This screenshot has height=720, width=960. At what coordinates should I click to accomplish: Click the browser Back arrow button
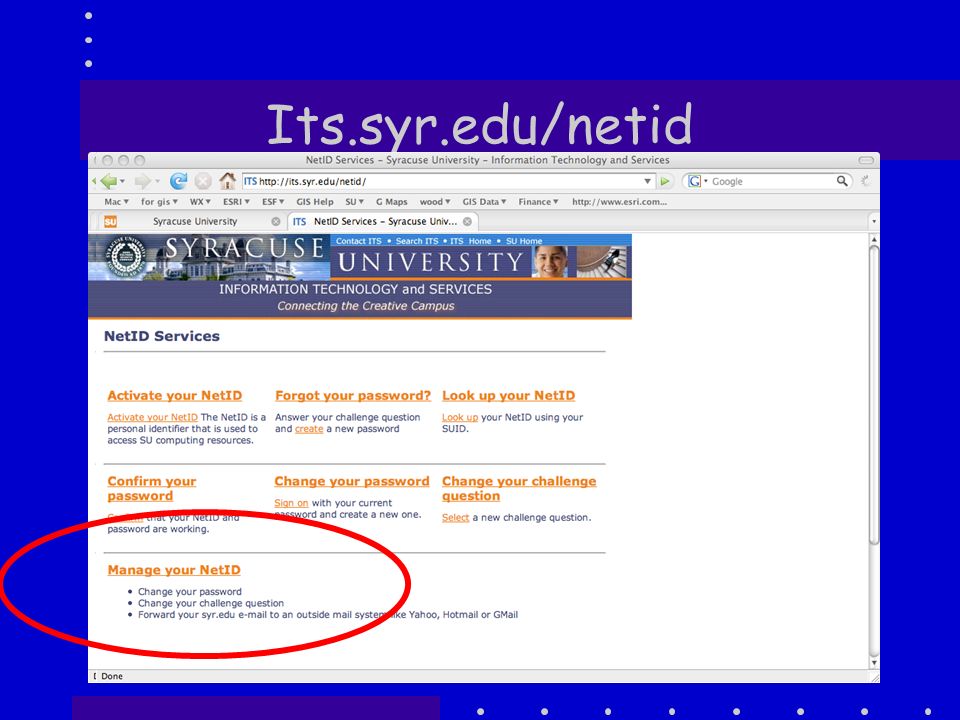point(108,181)
